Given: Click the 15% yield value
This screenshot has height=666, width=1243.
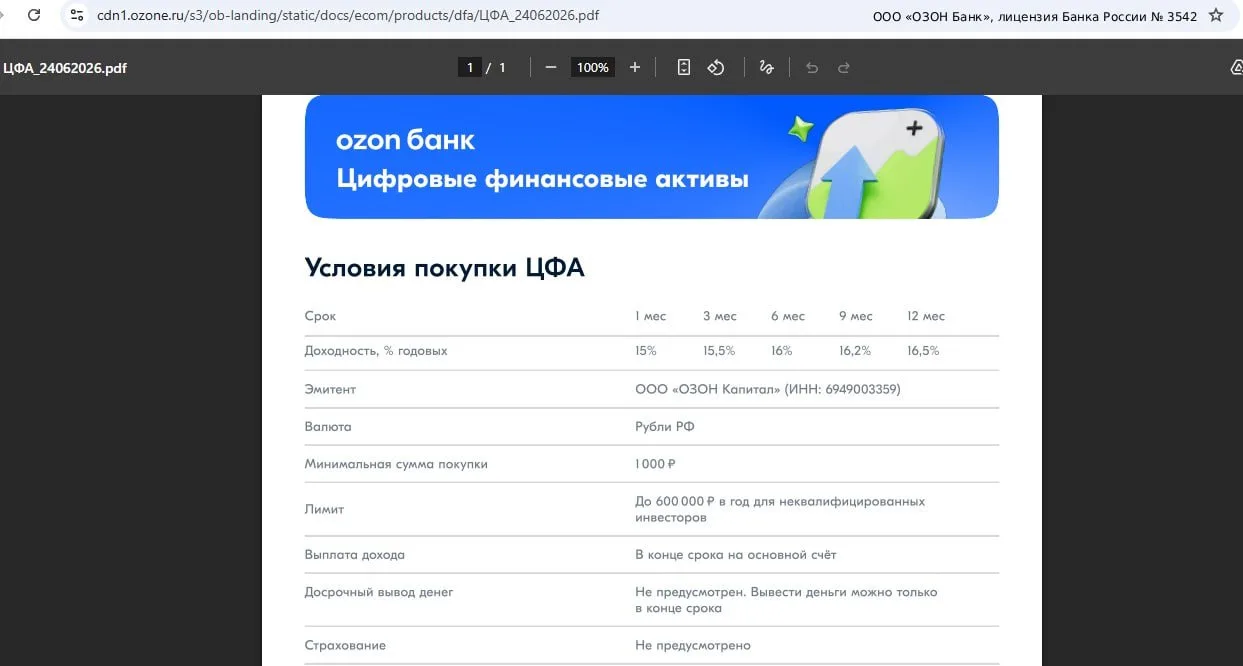Looking at the screenshot, I should click(646, 351).
